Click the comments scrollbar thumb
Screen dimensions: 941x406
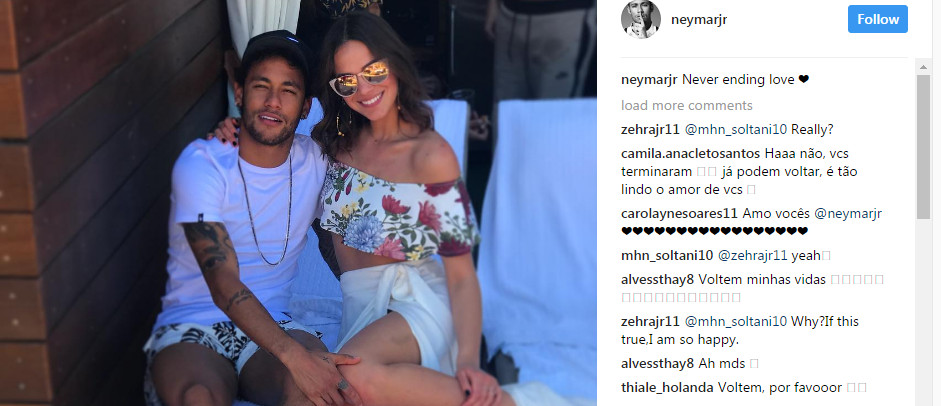coord(923,146)
